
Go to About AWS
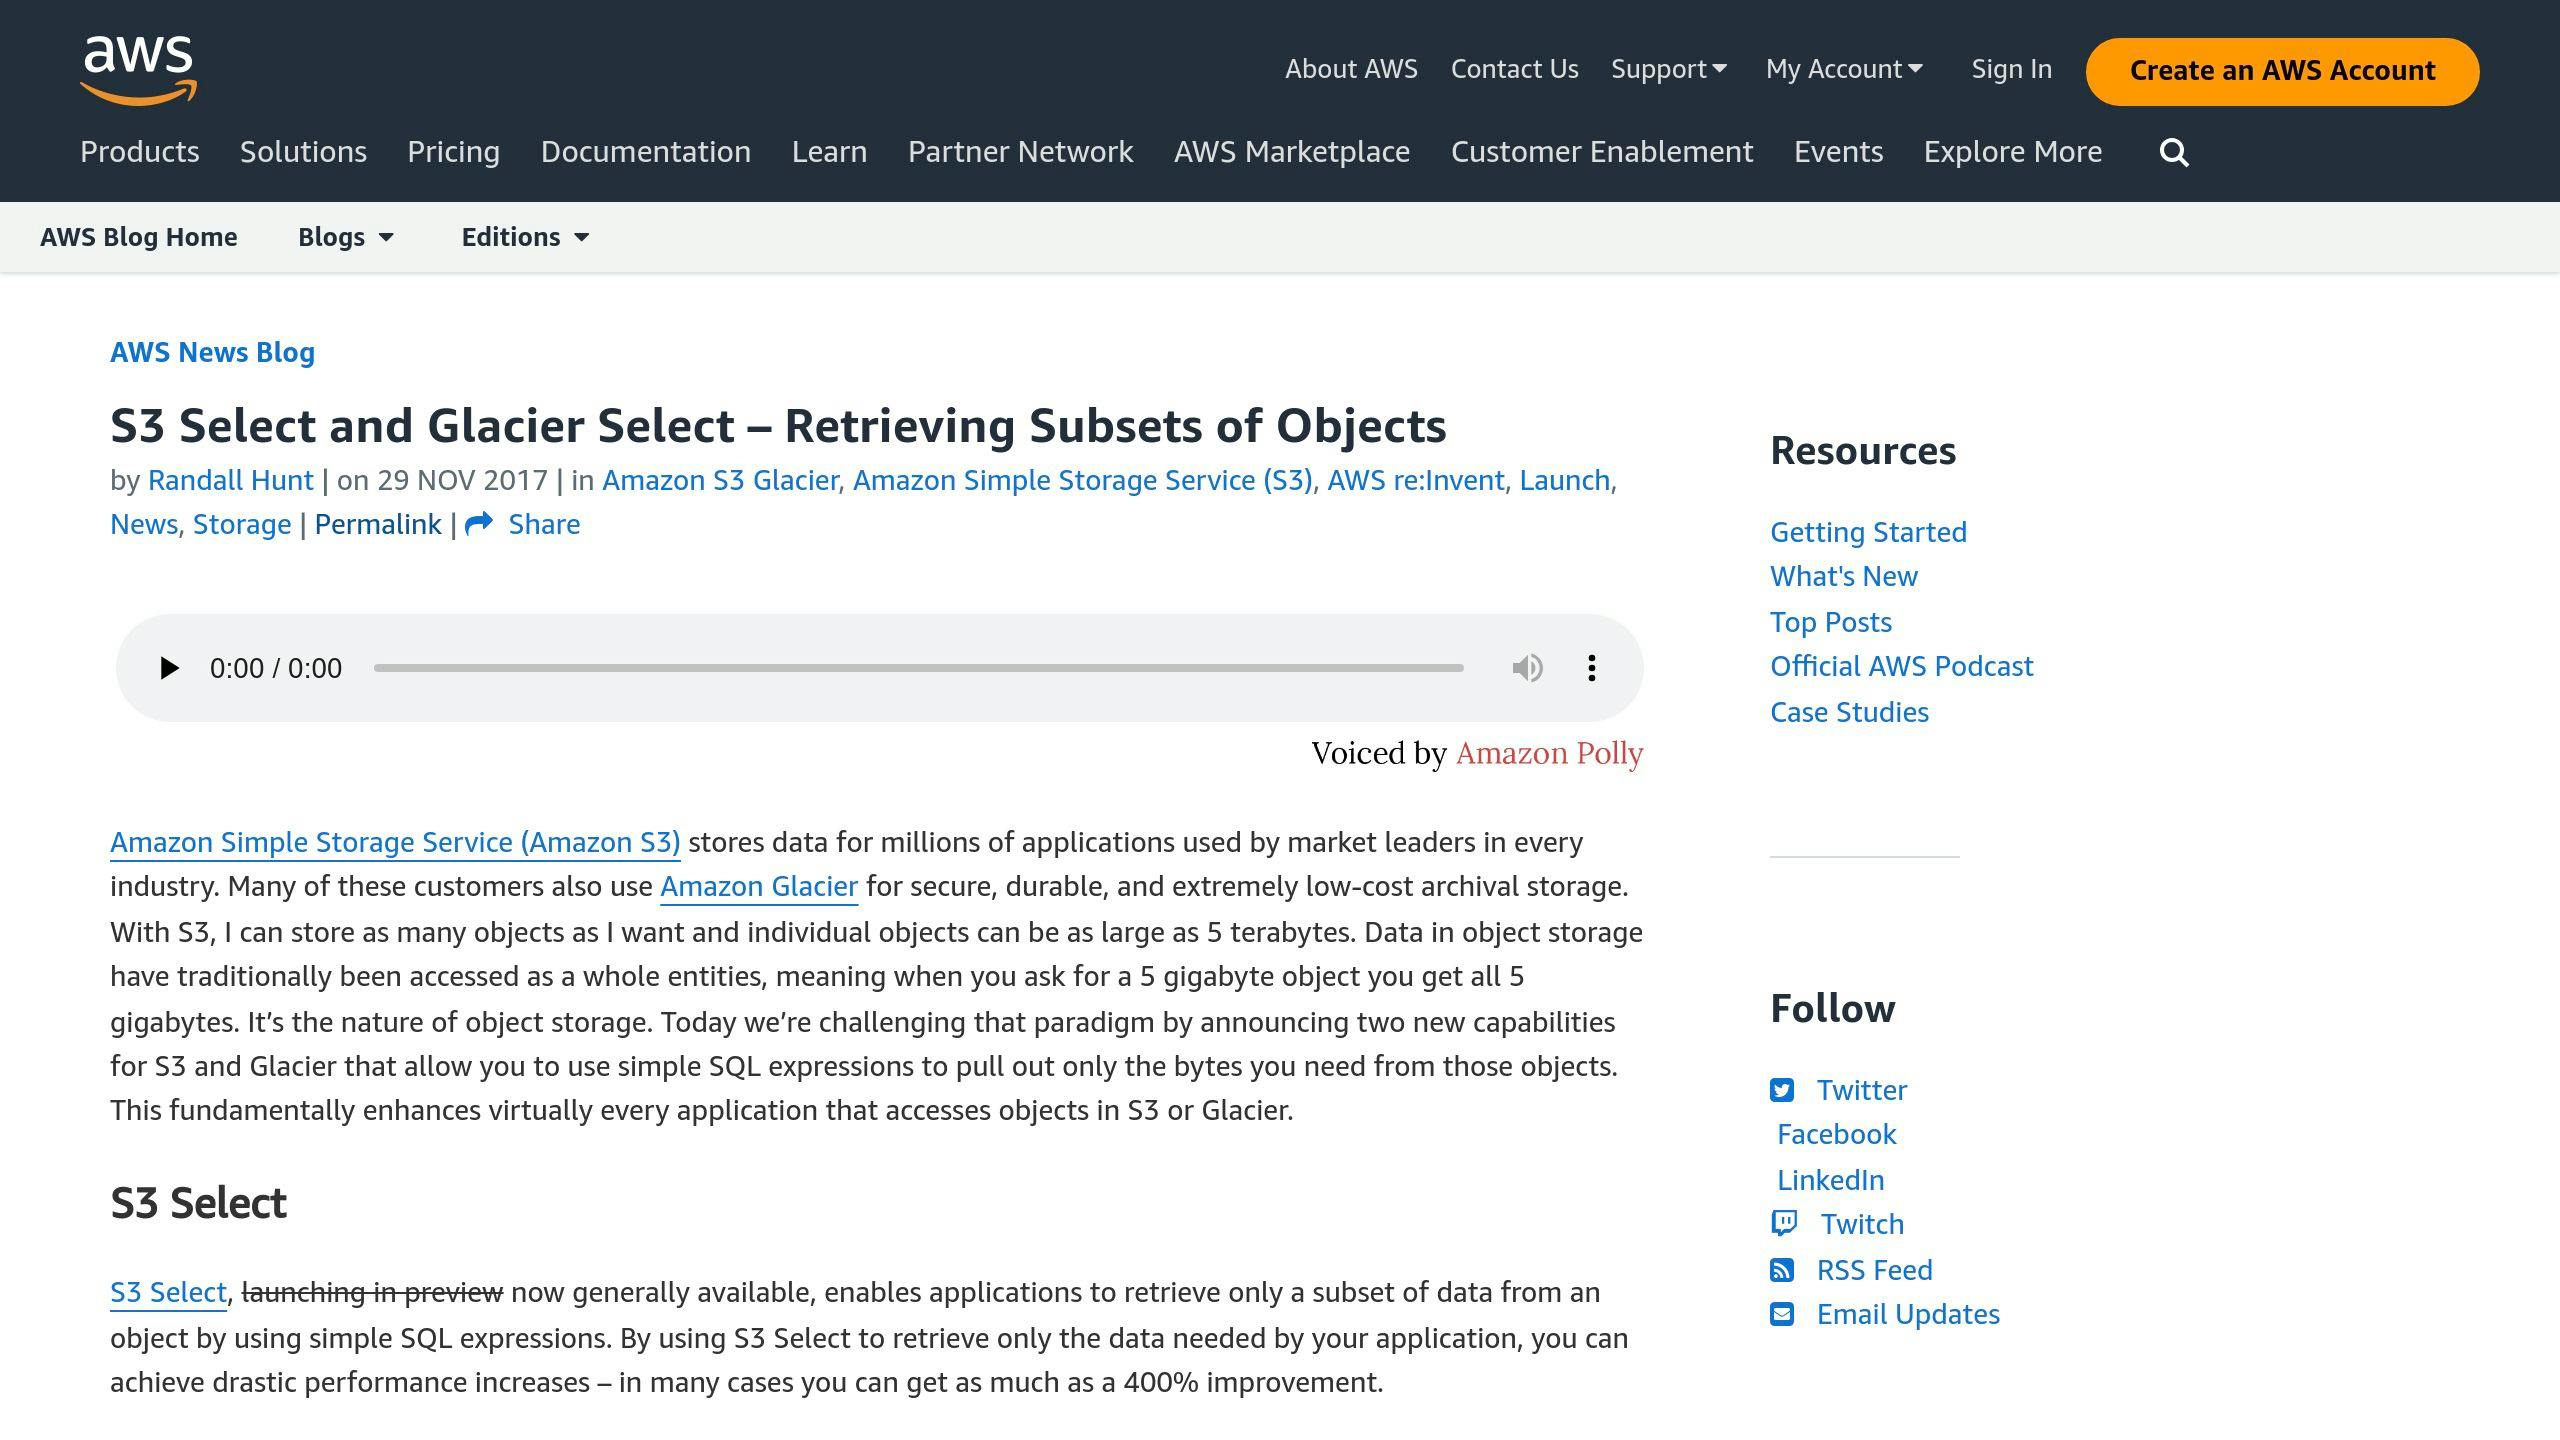1351,69
